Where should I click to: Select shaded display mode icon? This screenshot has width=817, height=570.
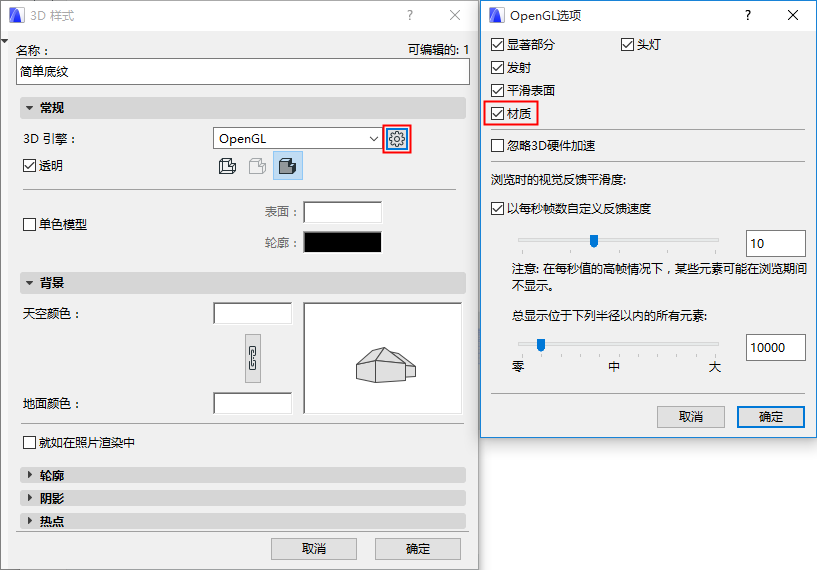(288, 166)
